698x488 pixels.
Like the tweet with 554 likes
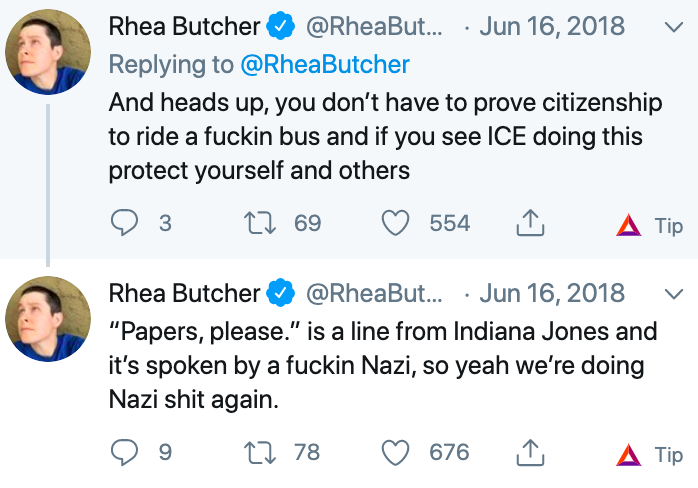[397, 224]
